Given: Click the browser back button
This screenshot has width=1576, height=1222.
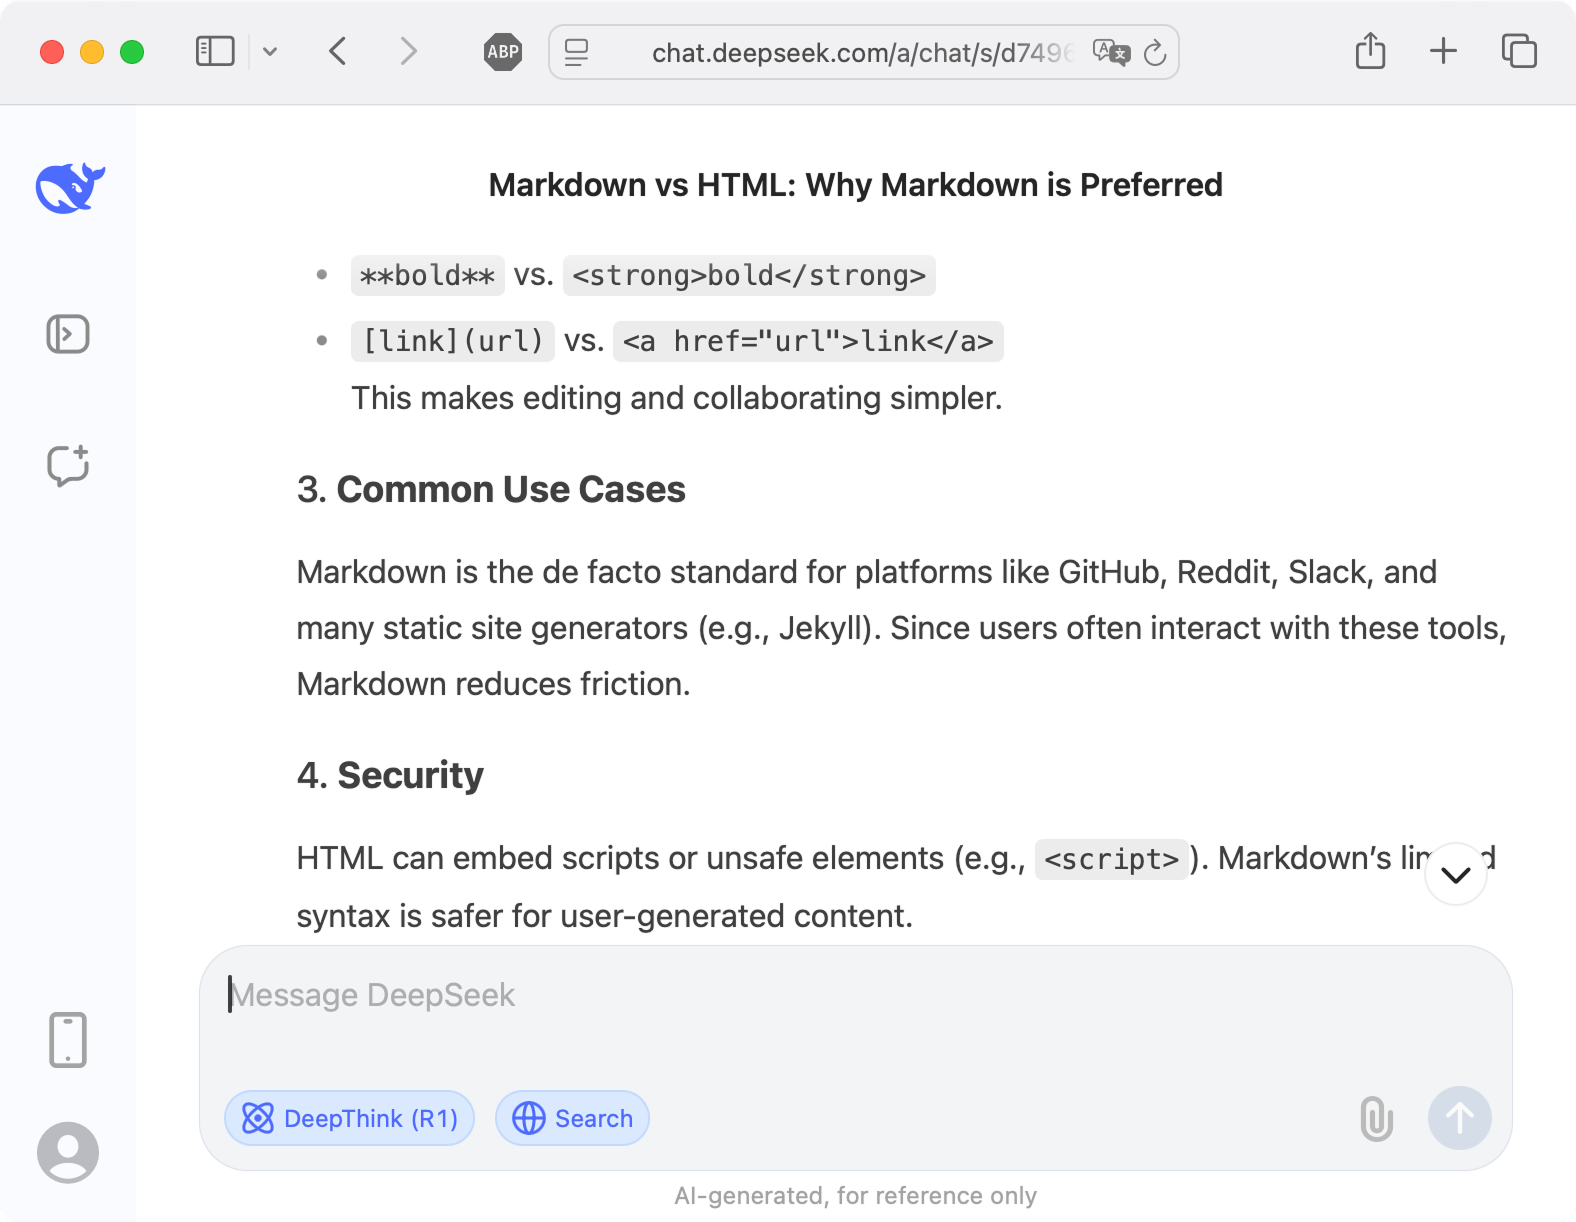Looking at the screenshot, I should [337, 52].
